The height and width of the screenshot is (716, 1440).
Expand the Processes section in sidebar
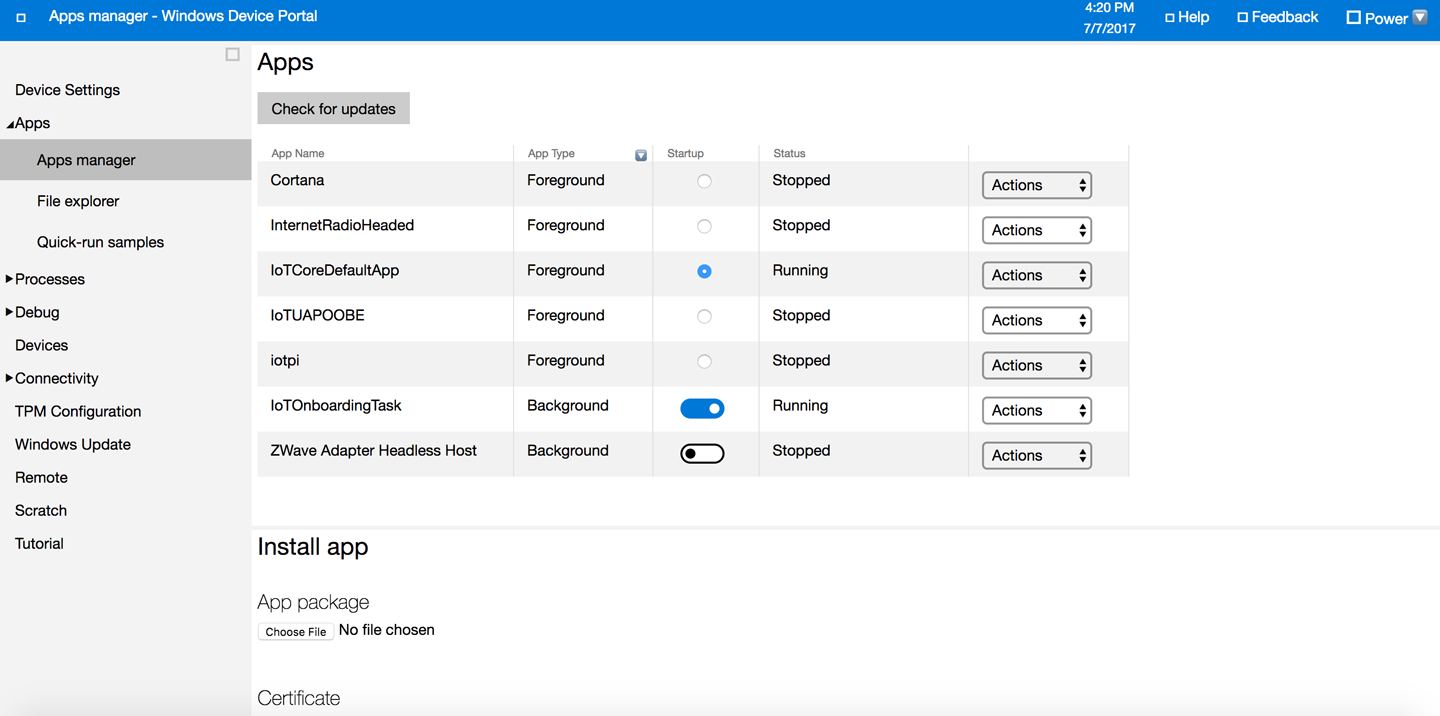[10, 279]
